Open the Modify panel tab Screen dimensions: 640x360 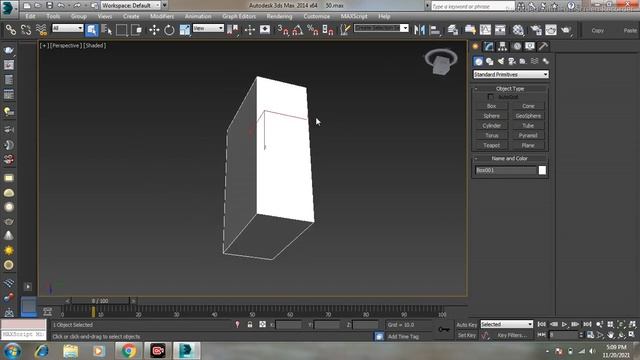(489, 46)
